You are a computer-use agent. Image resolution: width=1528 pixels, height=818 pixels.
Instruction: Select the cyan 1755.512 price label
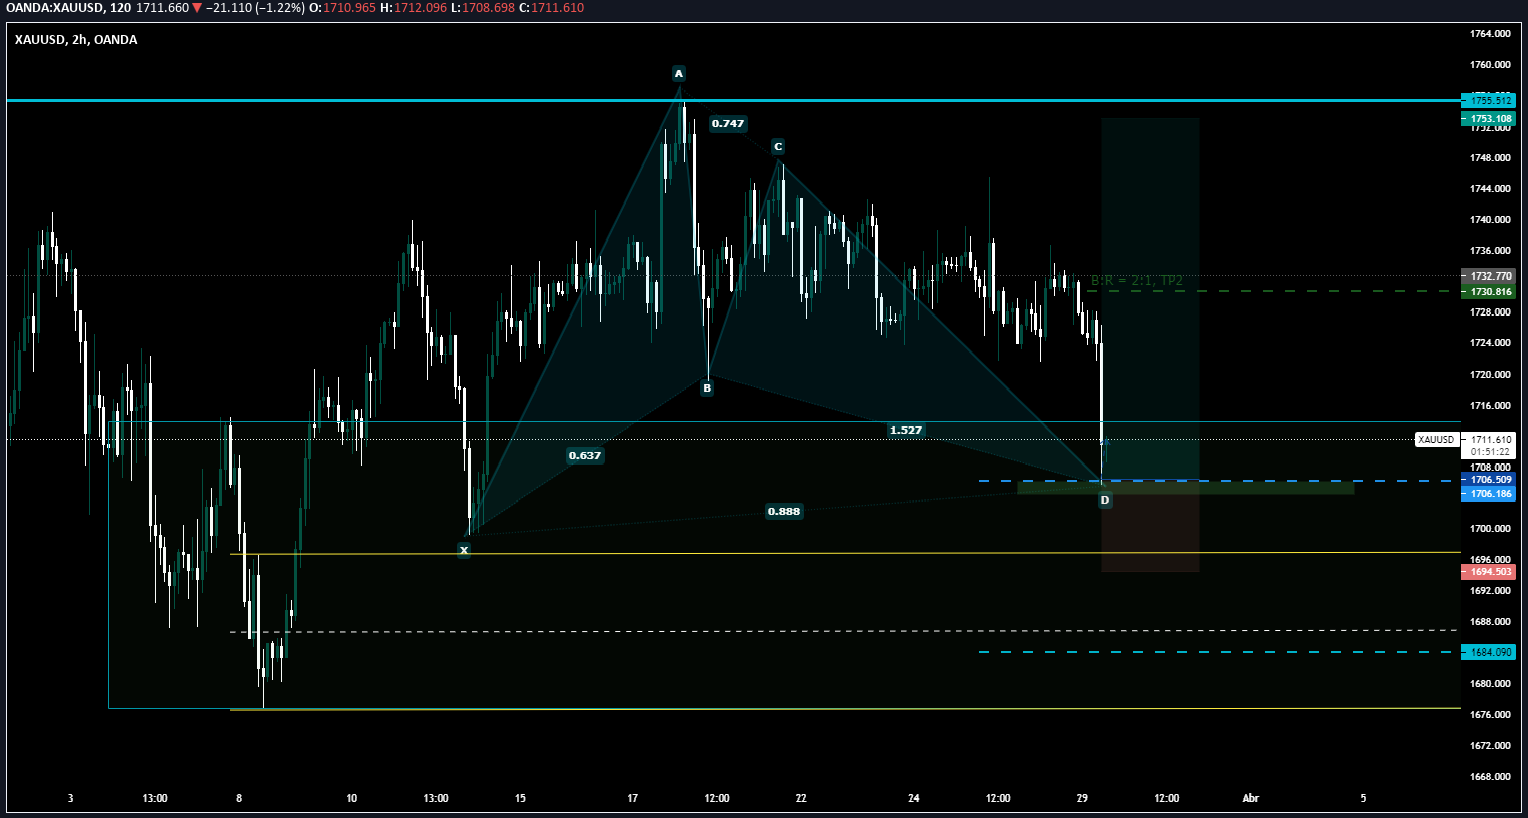pos(1489,101)
